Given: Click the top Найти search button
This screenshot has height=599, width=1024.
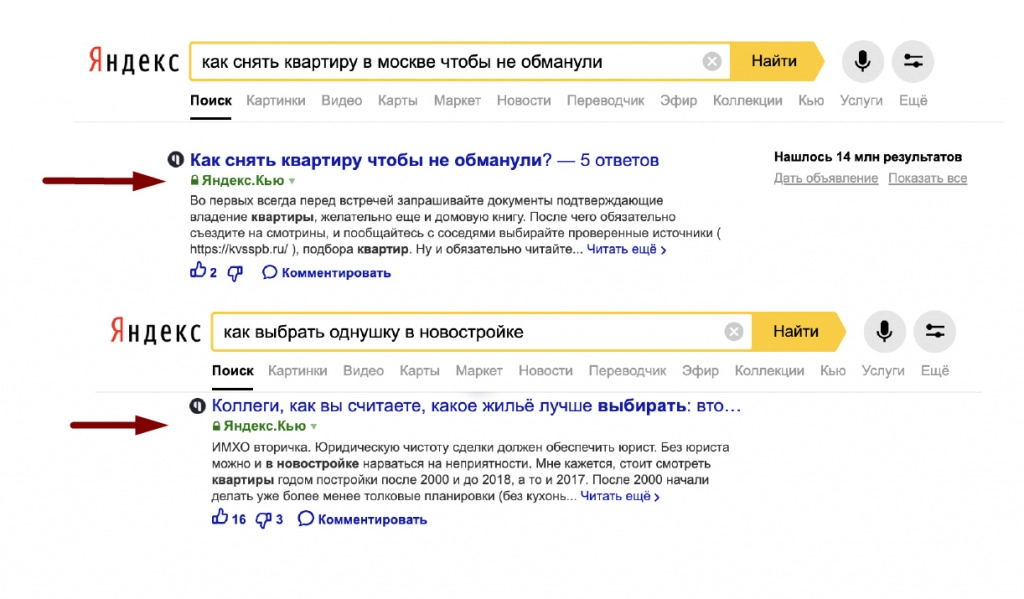Looking at the screenshot, I should [777, 61].
